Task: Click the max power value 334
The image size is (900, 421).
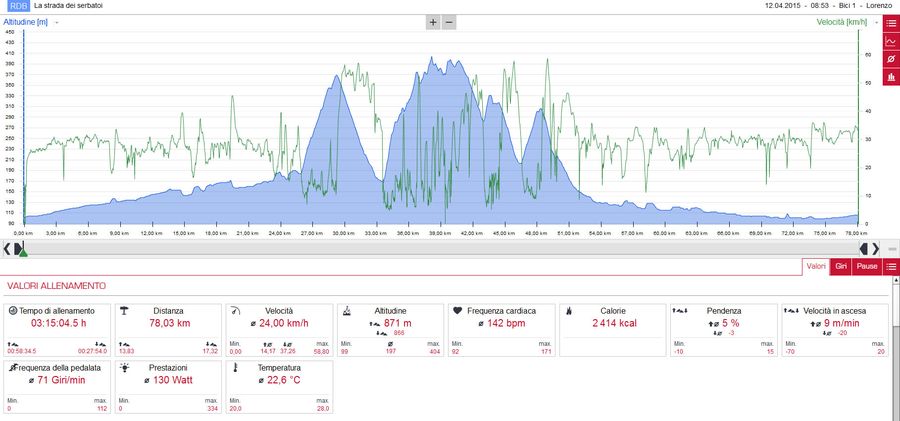Action: (x=213, y=408)
